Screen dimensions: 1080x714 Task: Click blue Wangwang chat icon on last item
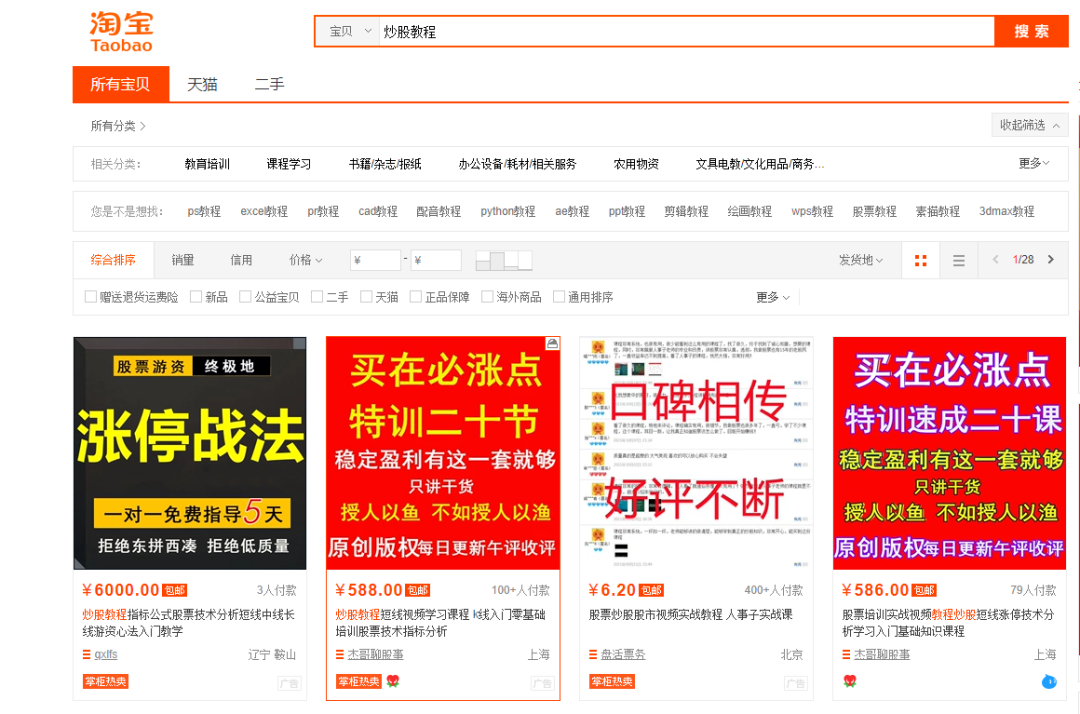pos(1048,682)
